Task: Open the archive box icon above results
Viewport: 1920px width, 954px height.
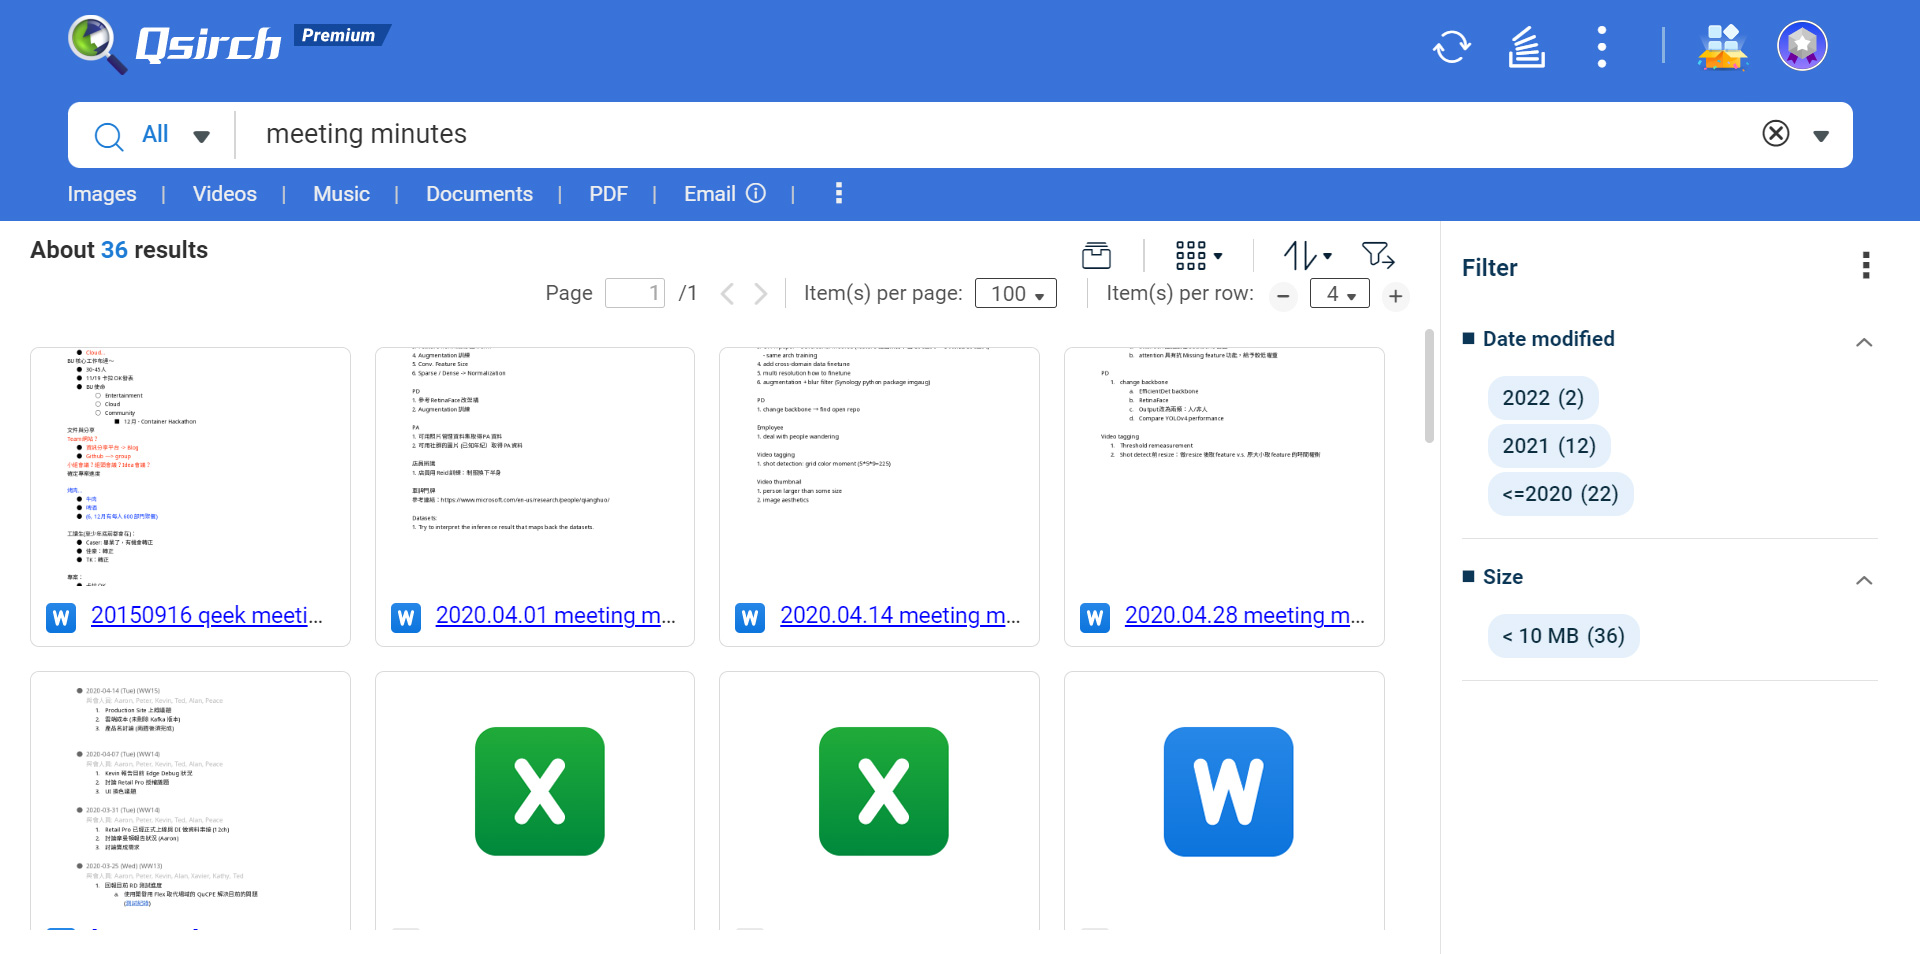Action: point(1096,256)
